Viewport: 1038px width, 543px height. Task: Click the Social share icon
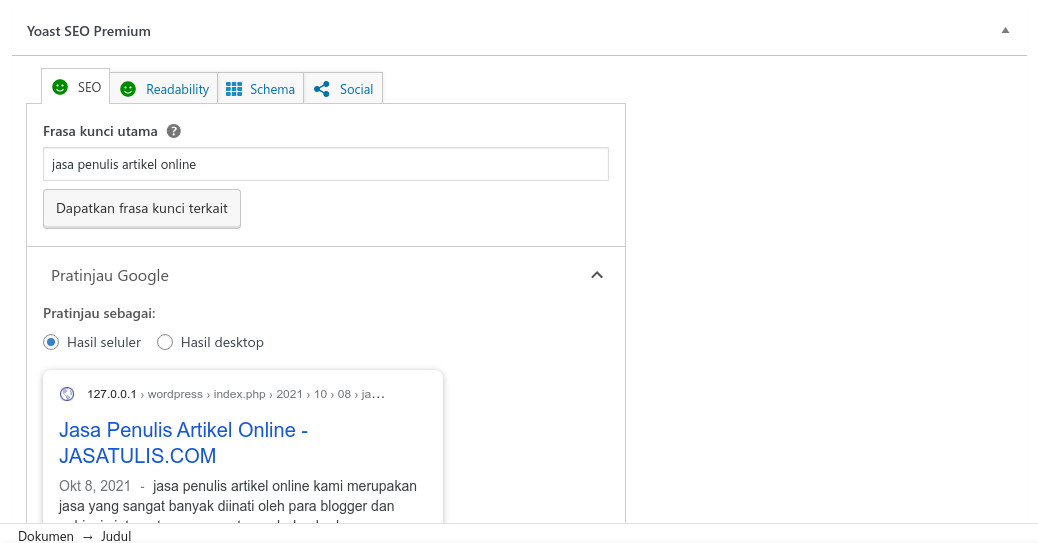click(x=322, y=89)
